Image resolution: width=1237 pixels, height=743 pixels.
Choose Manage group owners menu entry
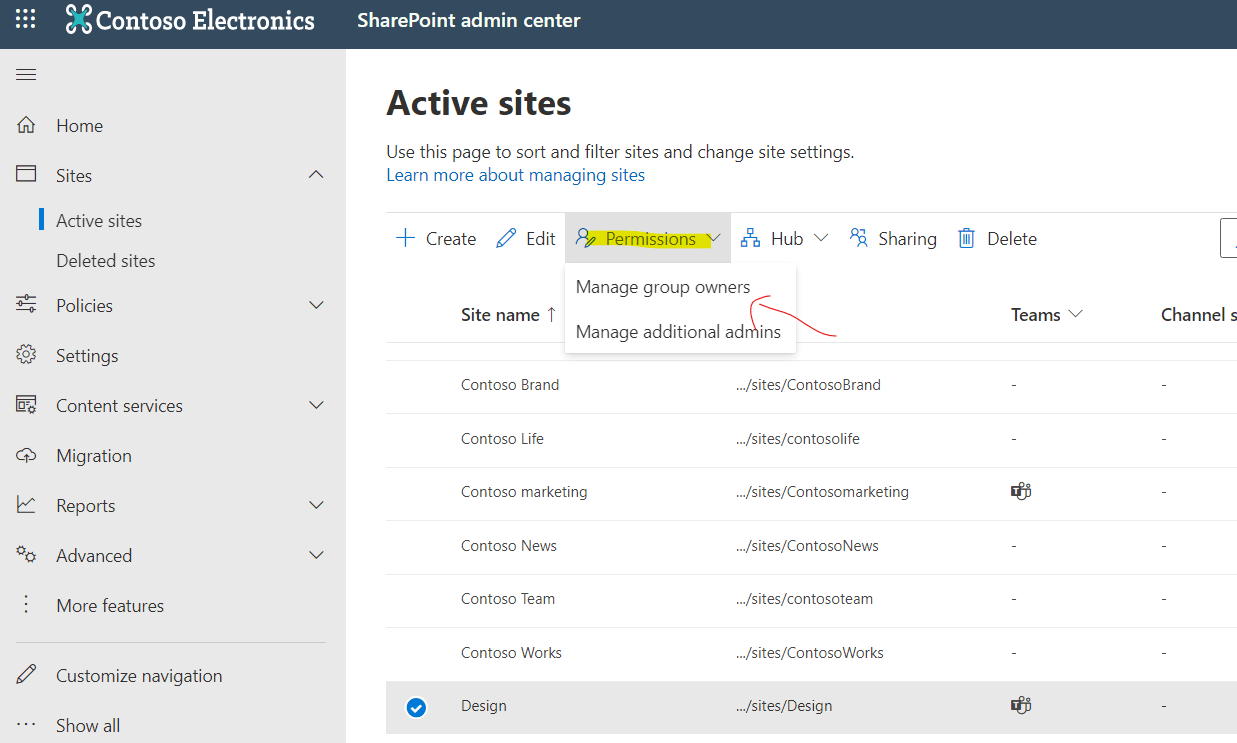click(x=663, y=287)
